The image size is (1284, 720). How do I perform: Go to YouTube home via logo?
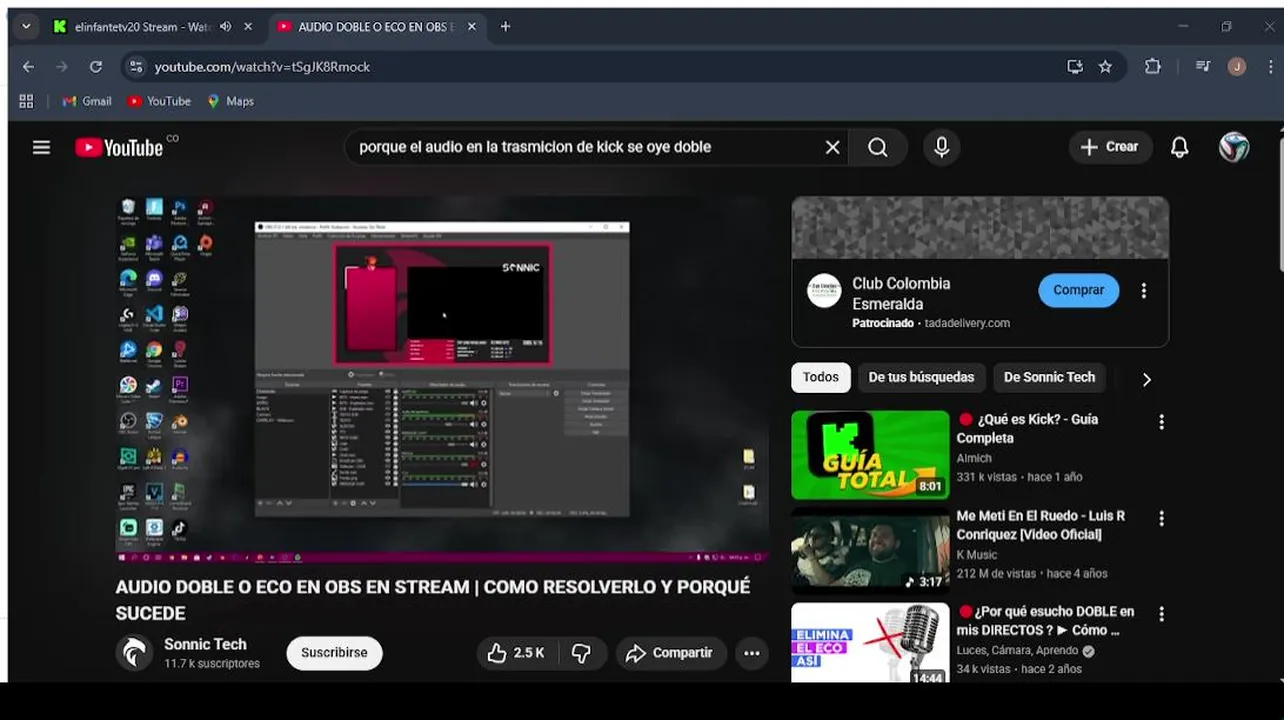[x=119, y=147]
